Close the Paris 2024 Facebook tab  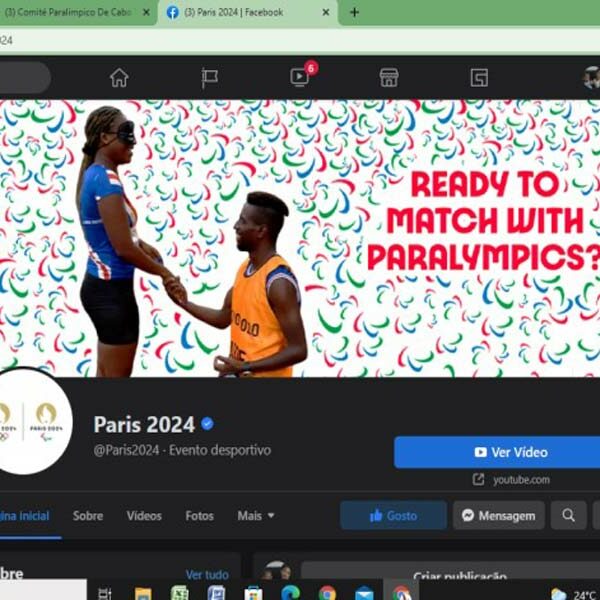click(x=326, y=12)
